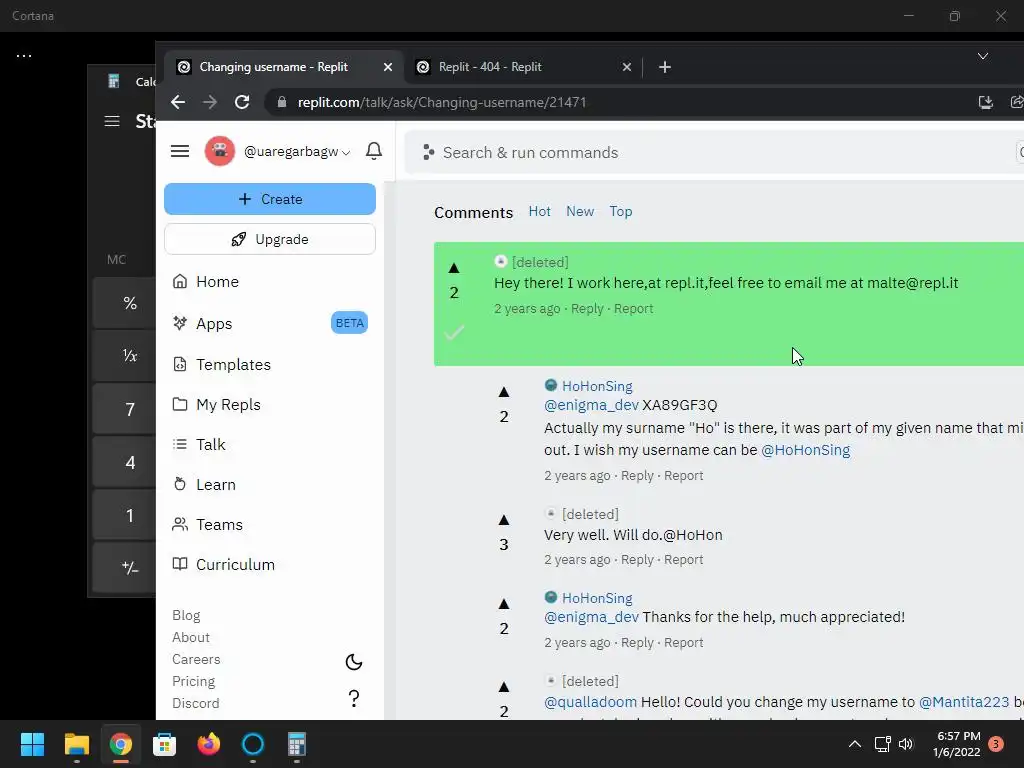
Task: Expand the @uaregarbagw account dropdown
Action: pyautogui.click(x=297, y=152)
